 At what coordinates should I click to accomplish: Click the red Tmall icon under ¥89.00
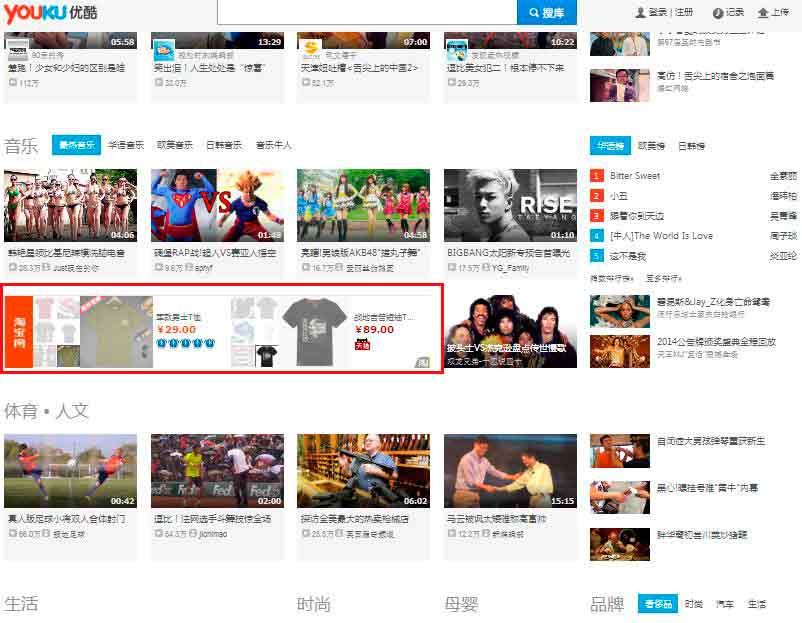coord(362,344)
